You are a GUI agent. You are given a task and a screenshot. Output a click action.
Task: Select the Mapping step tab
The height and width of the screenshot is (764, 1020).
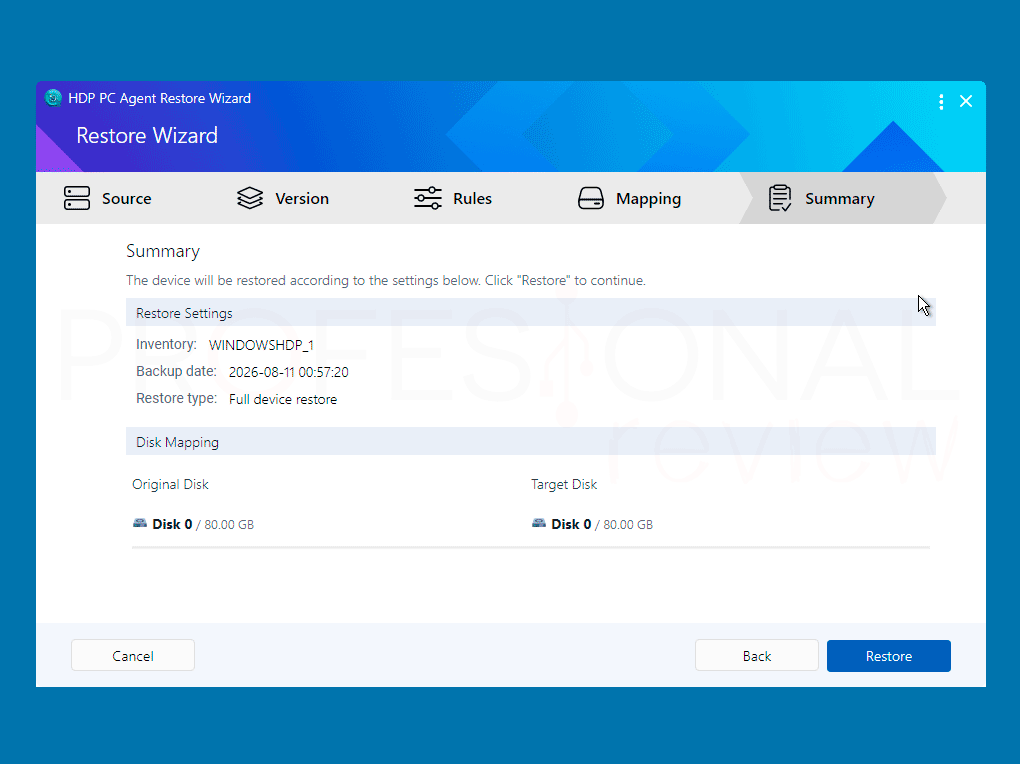coord(630,198)
